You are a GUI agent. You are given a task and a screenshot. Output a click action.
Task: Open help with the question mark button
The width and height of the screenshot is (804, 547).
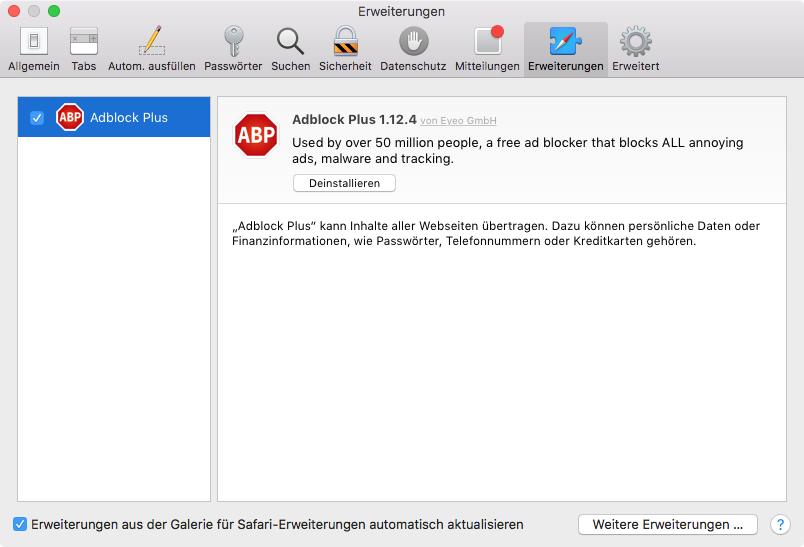[780, 524]
